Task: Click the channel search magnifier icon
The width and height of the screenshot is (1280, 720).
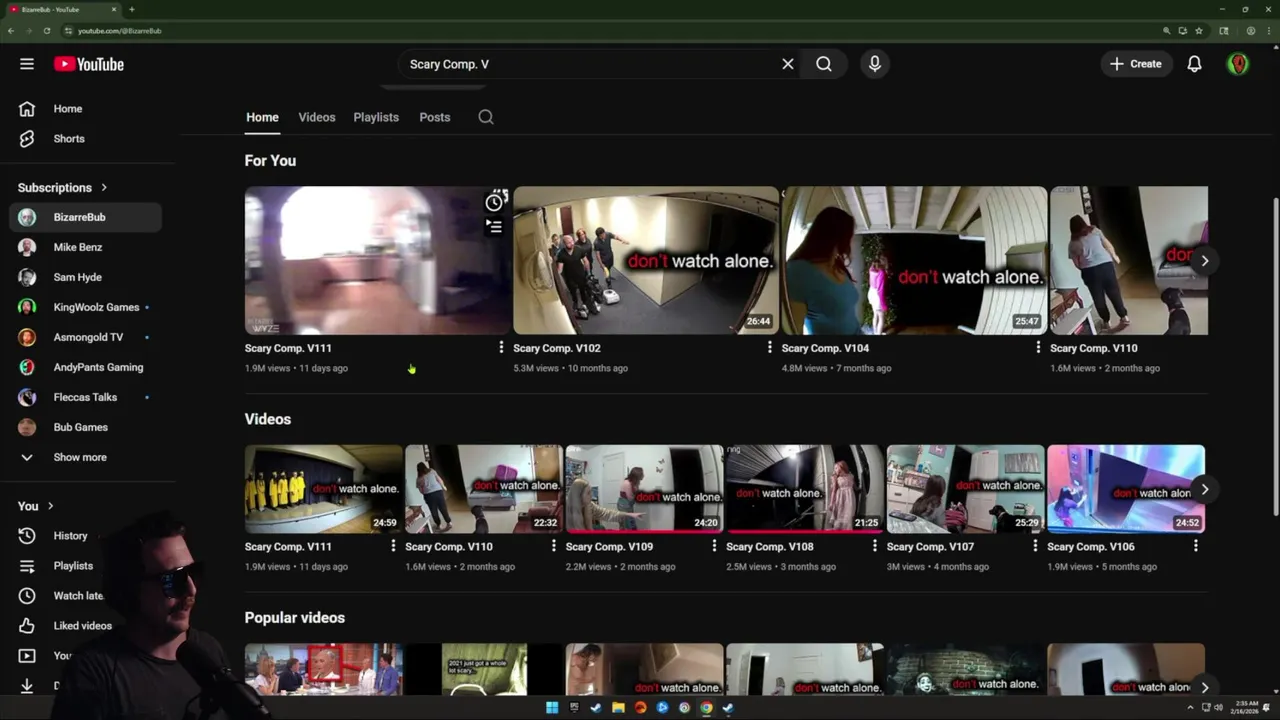Action: point(486,117)
